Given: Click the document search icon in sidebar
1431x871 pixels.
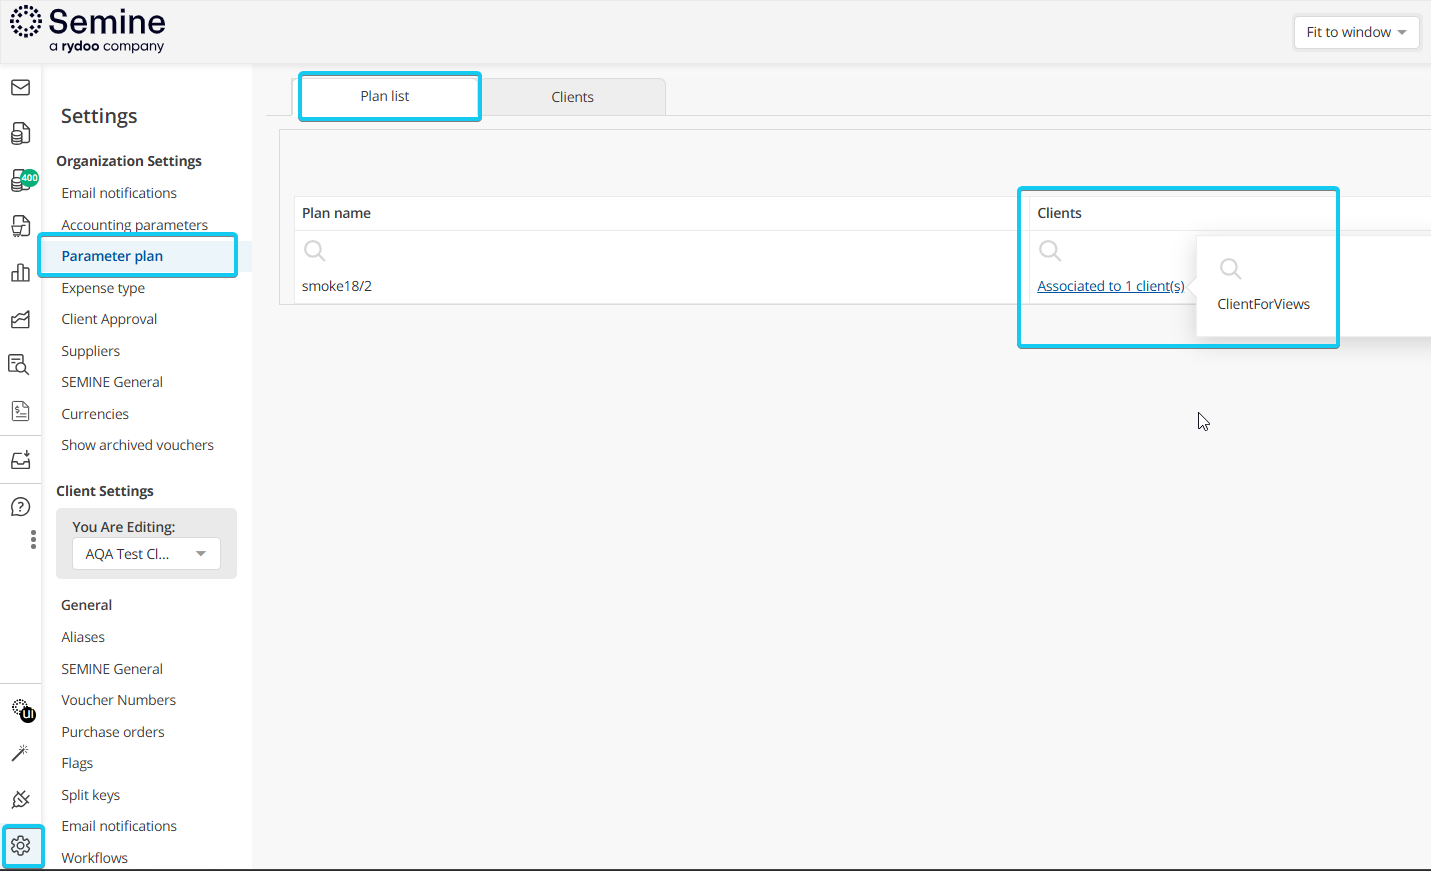Looking at the screenshot, I should [19, 364].
